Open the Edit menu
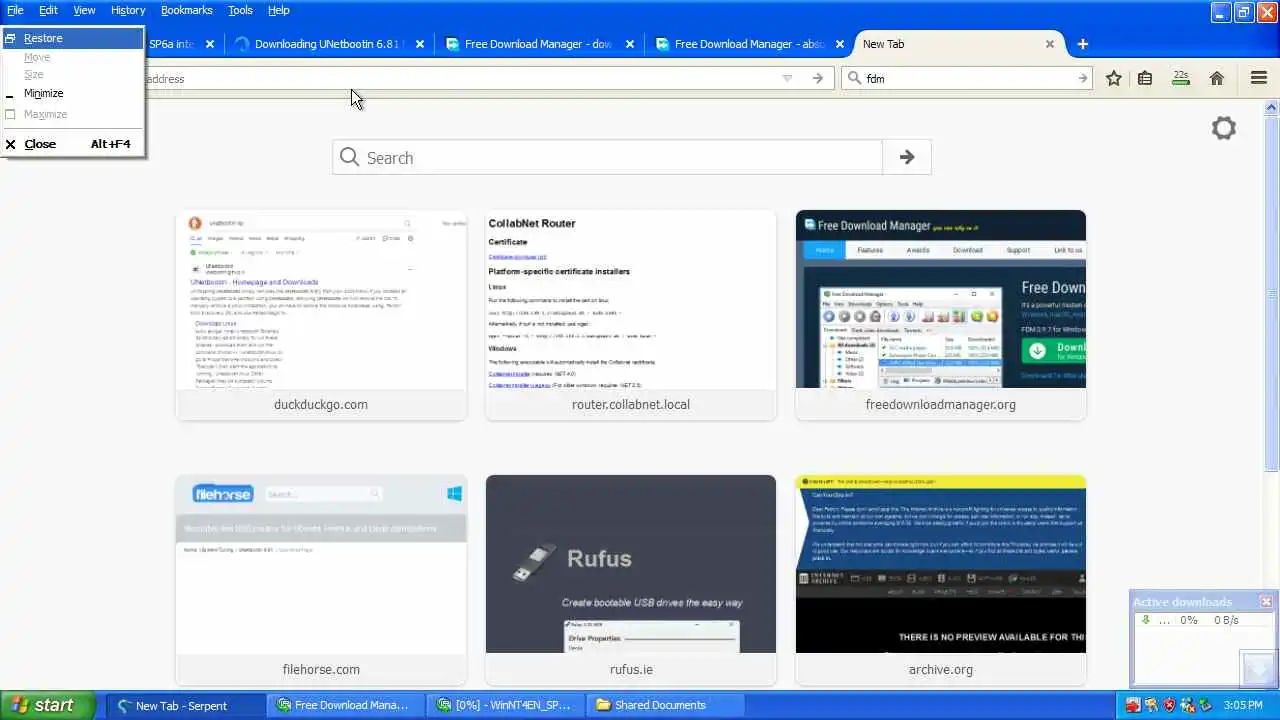 click(48, 10)
